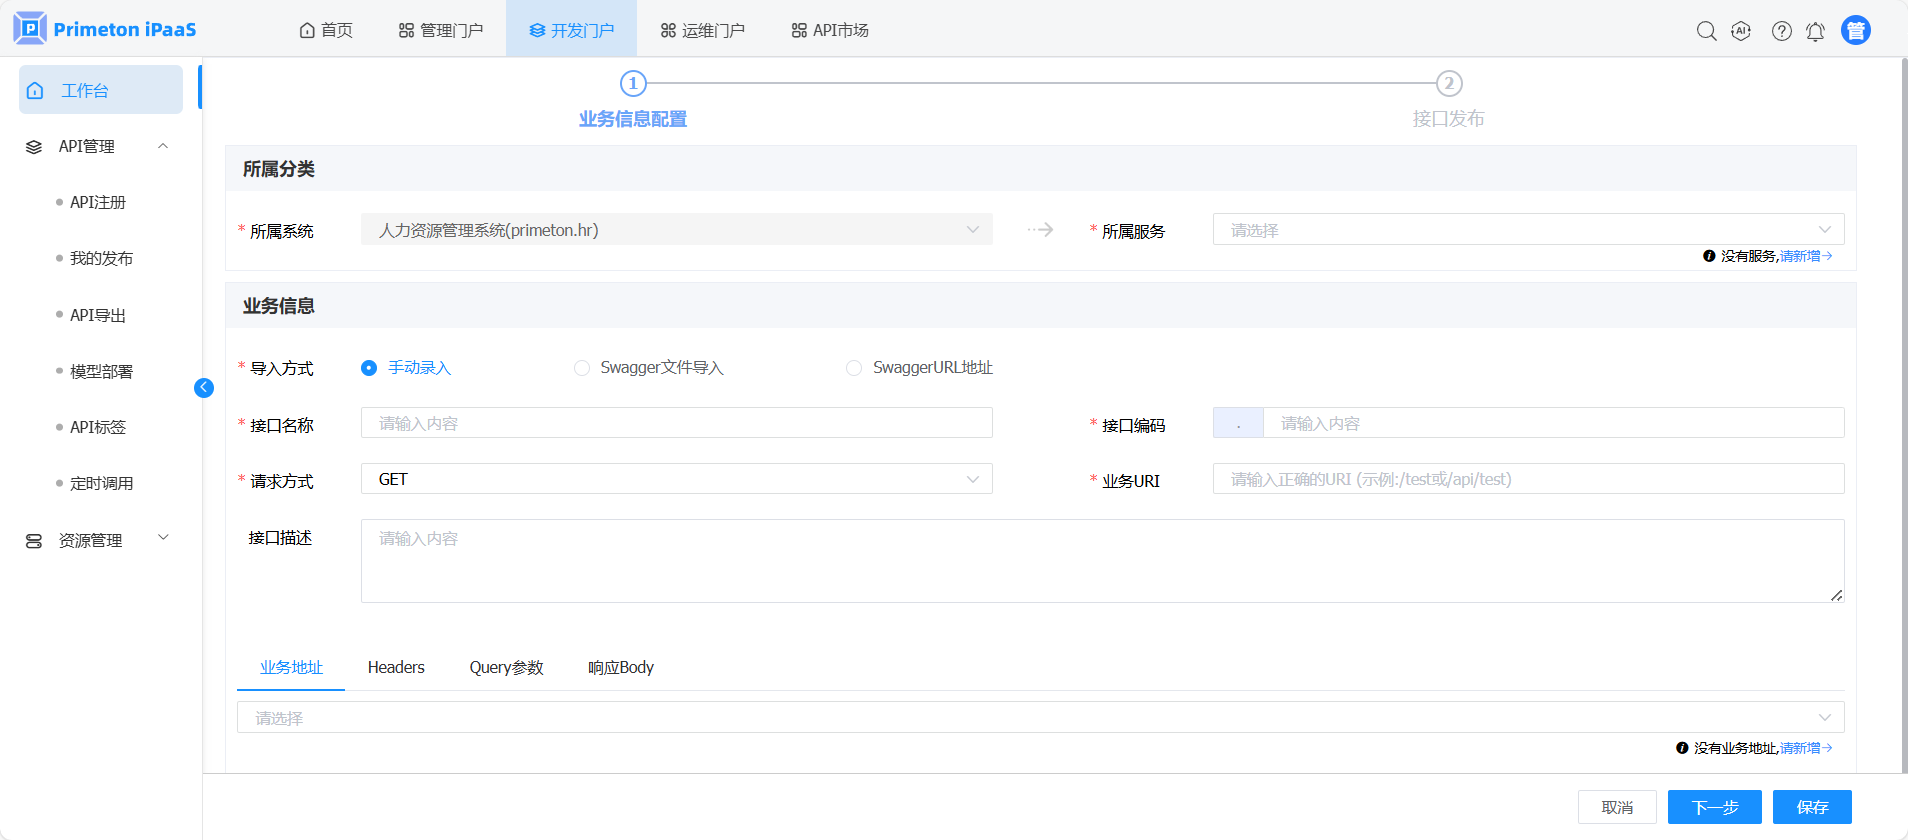
Task: Click the help question mark icon
Action: 1781,31
